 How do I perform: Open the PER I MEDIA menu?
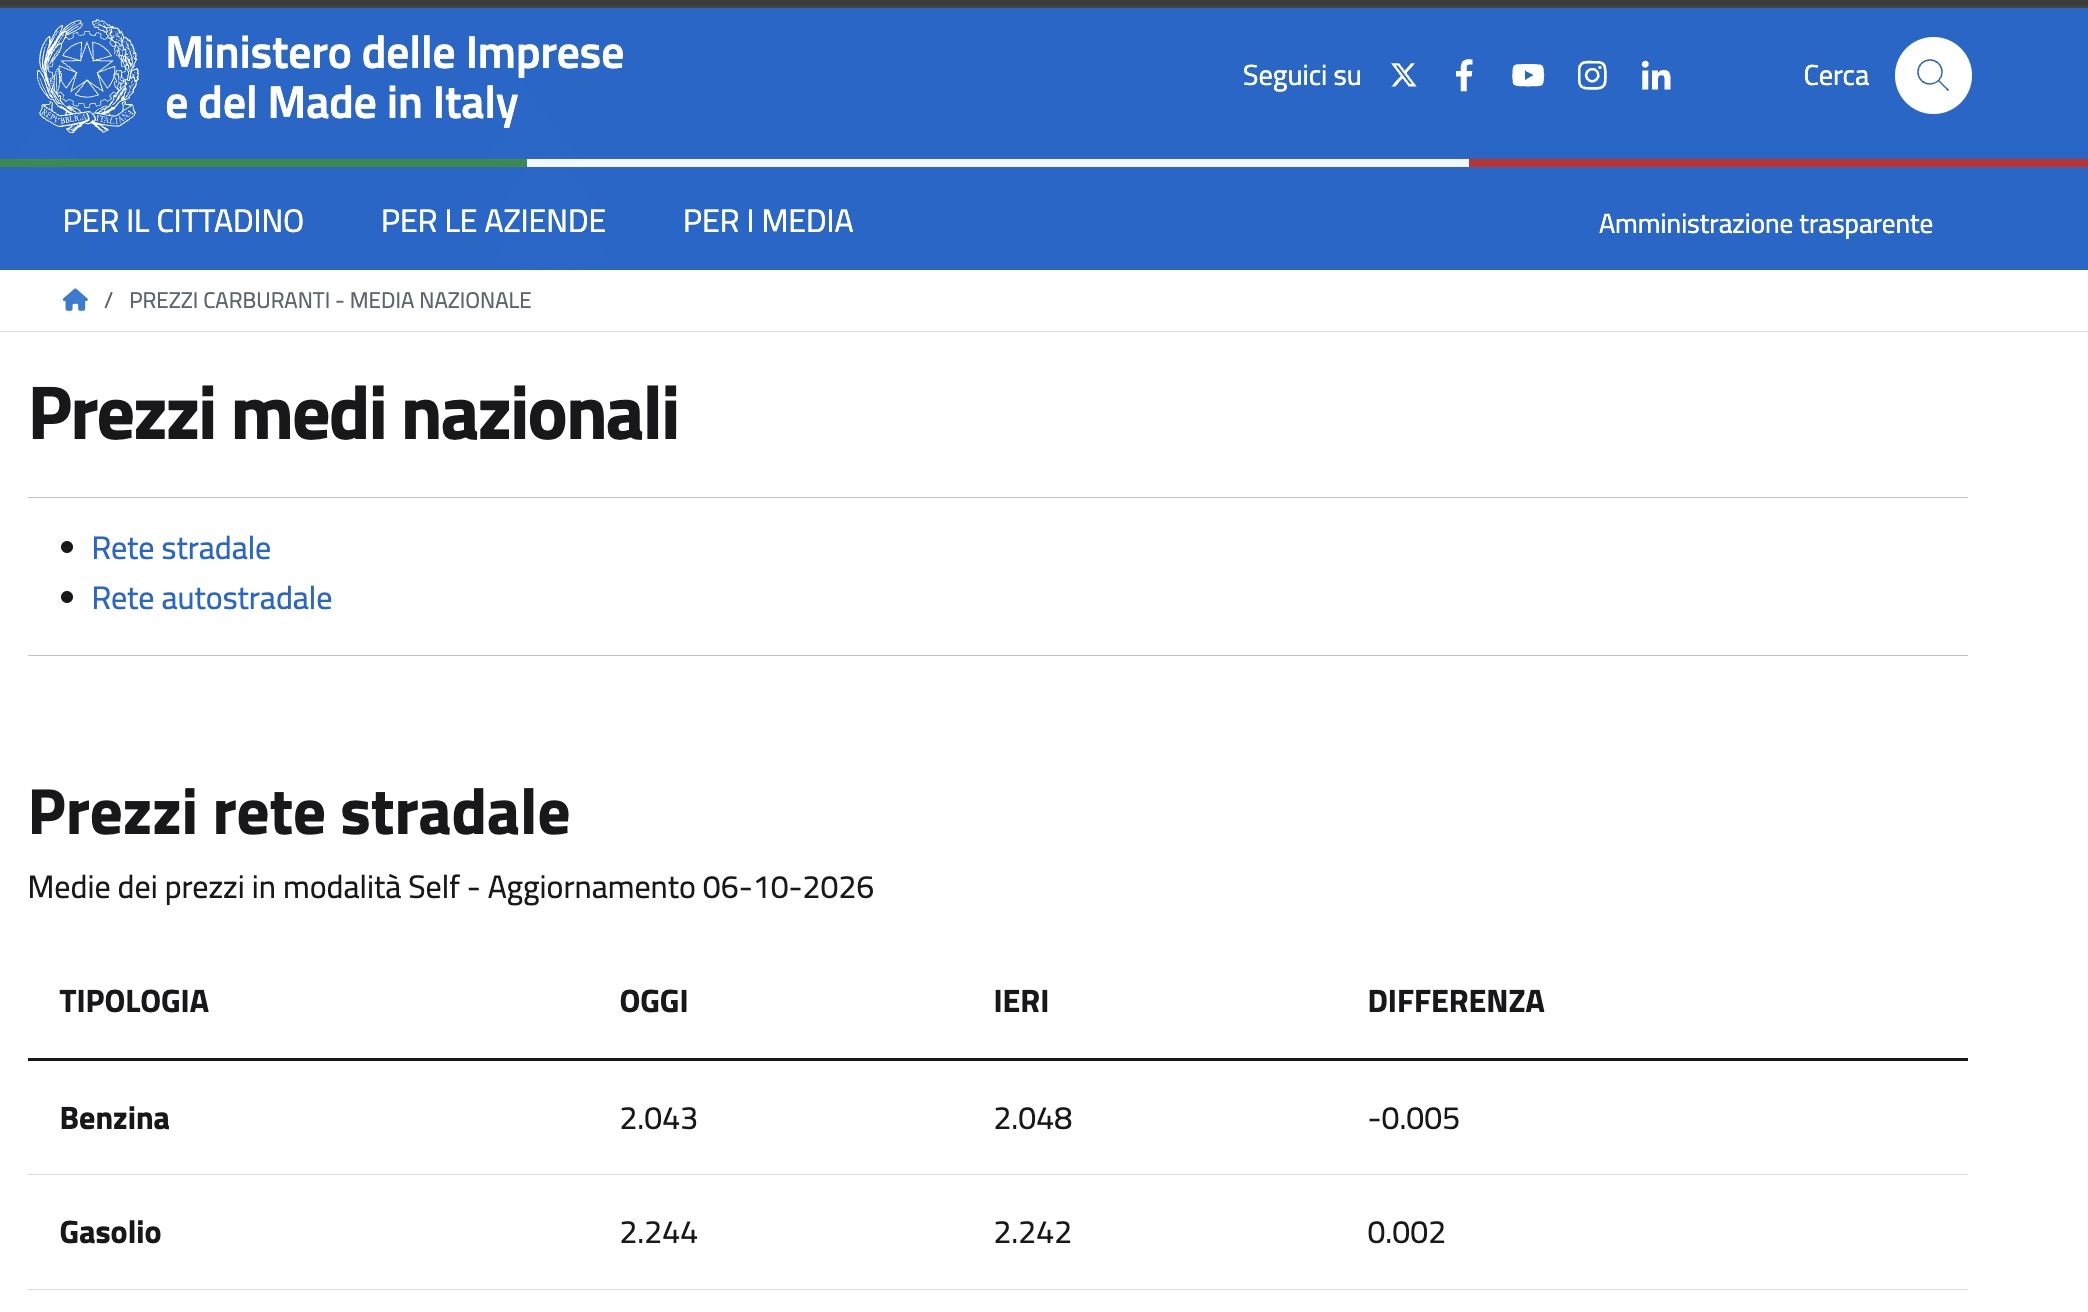[768, 221]
